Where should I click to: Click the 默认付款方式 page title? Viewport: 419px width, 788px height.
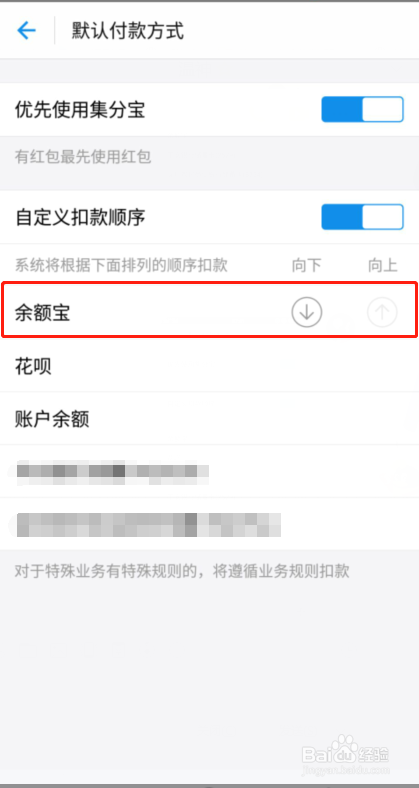[128, 31]
